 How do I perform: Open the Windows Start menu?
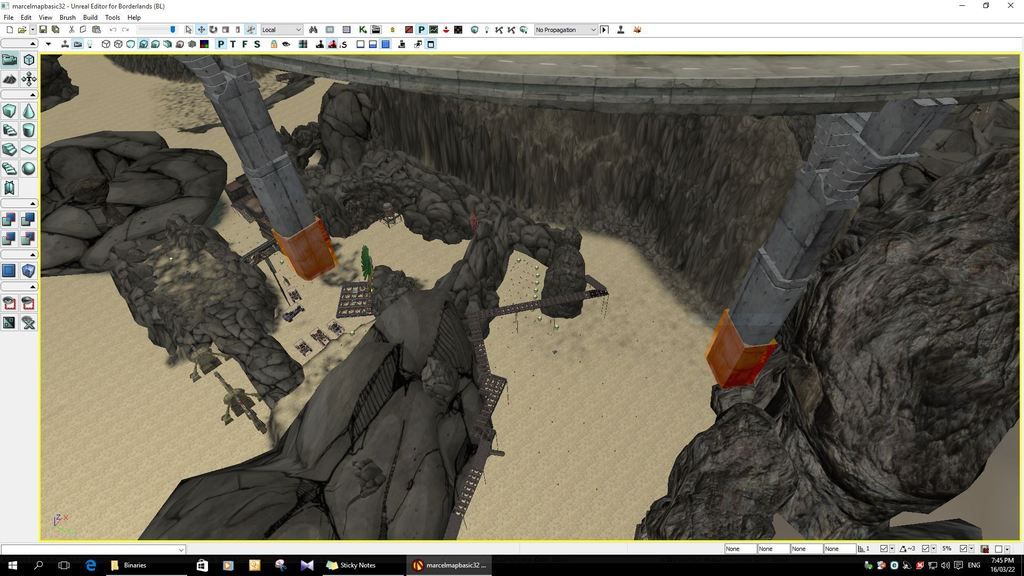click(12, 565)
